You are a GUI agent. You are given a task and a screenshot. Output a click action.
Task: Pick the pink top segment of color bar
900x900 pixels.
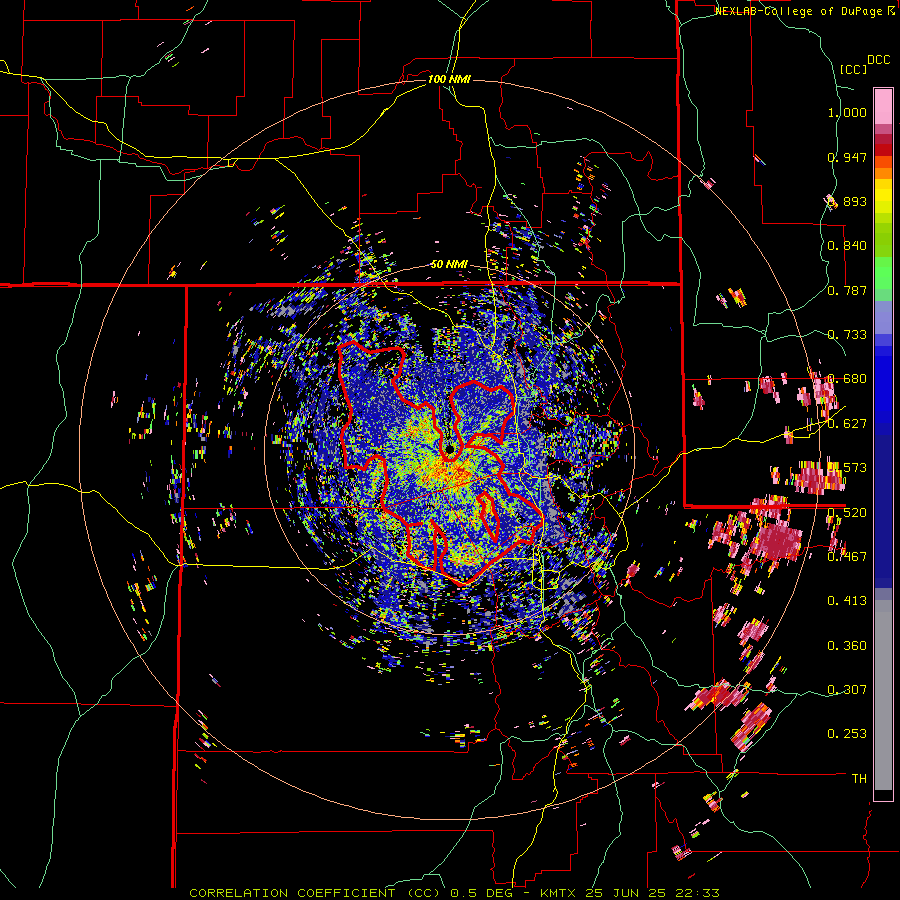point(883,106)
